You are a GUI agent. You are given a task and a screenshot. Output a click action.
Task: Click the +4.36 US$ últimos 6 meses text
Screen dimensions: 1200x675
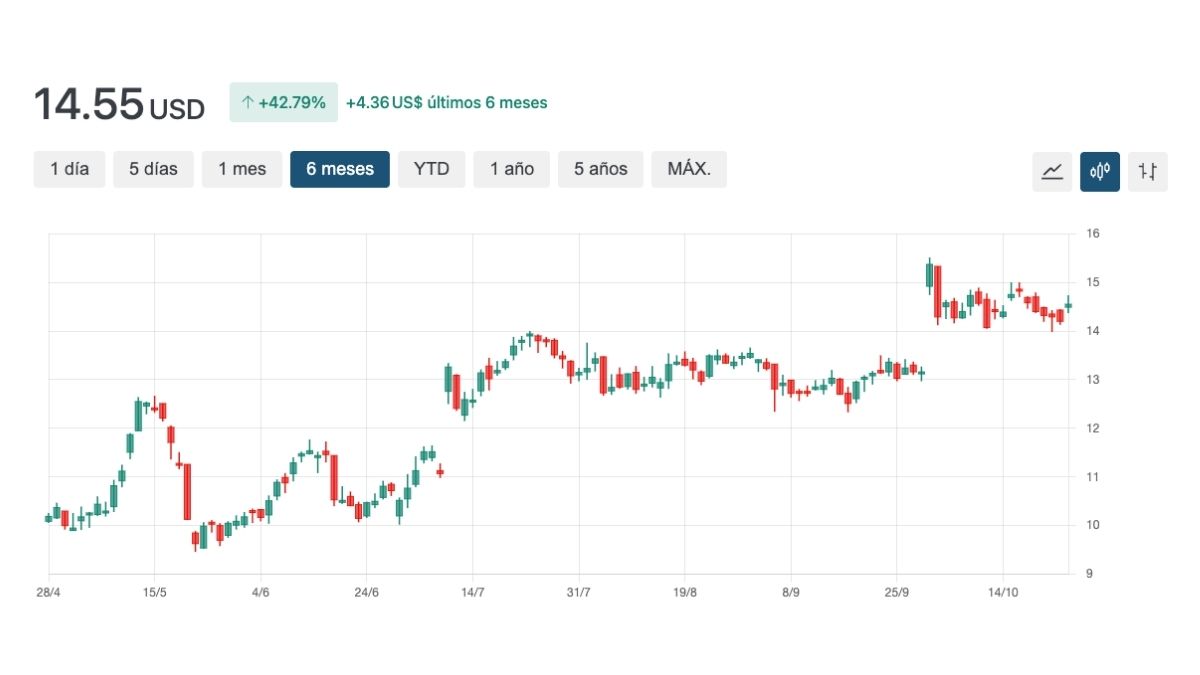click(446, 102)
